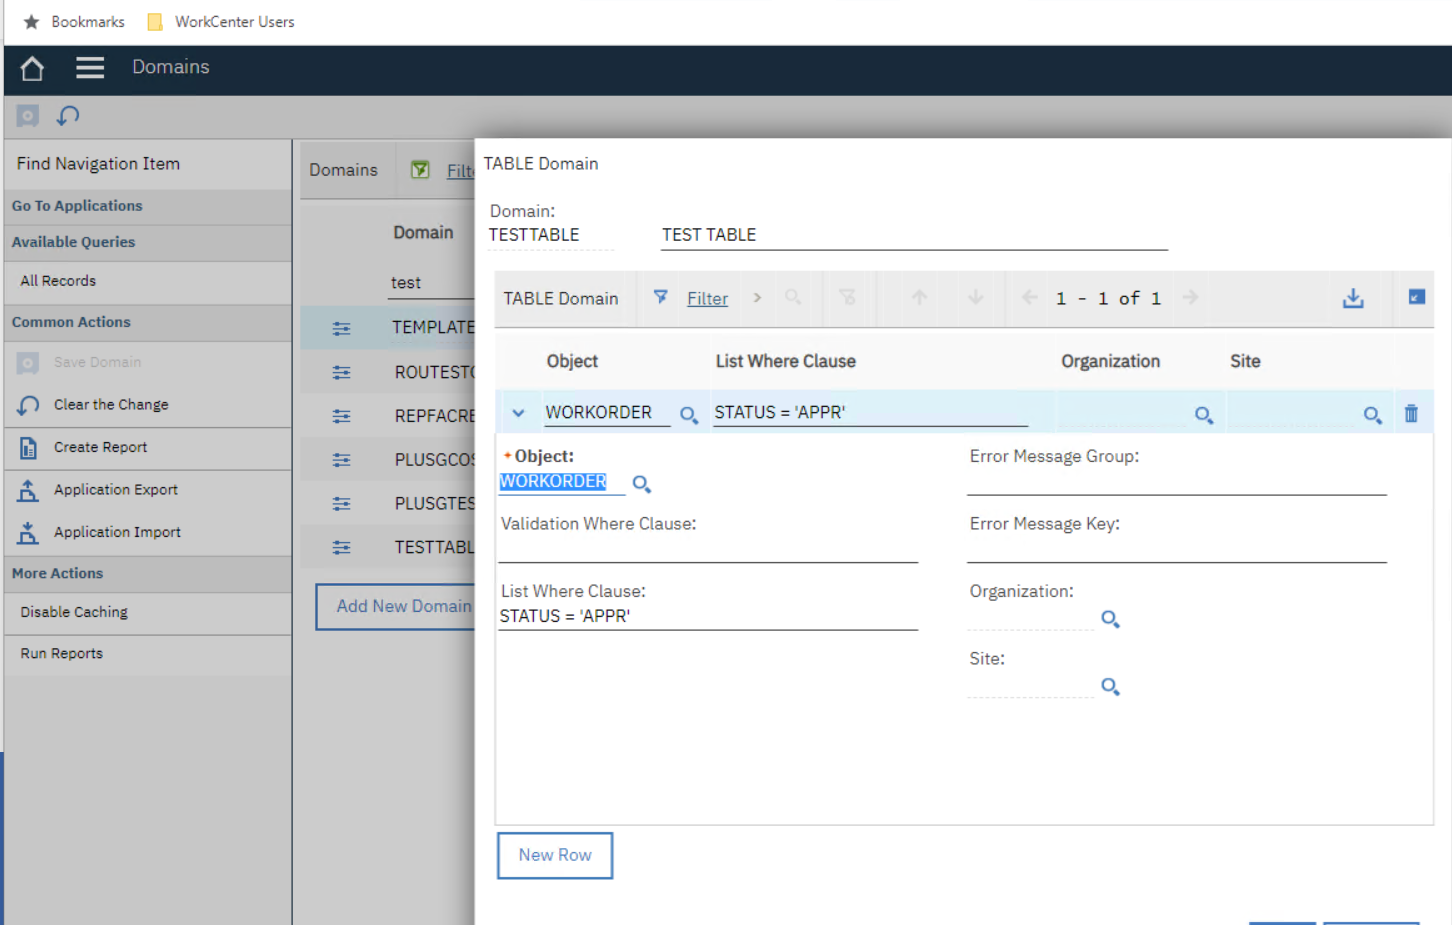Go to the Home start center icon

32,68
